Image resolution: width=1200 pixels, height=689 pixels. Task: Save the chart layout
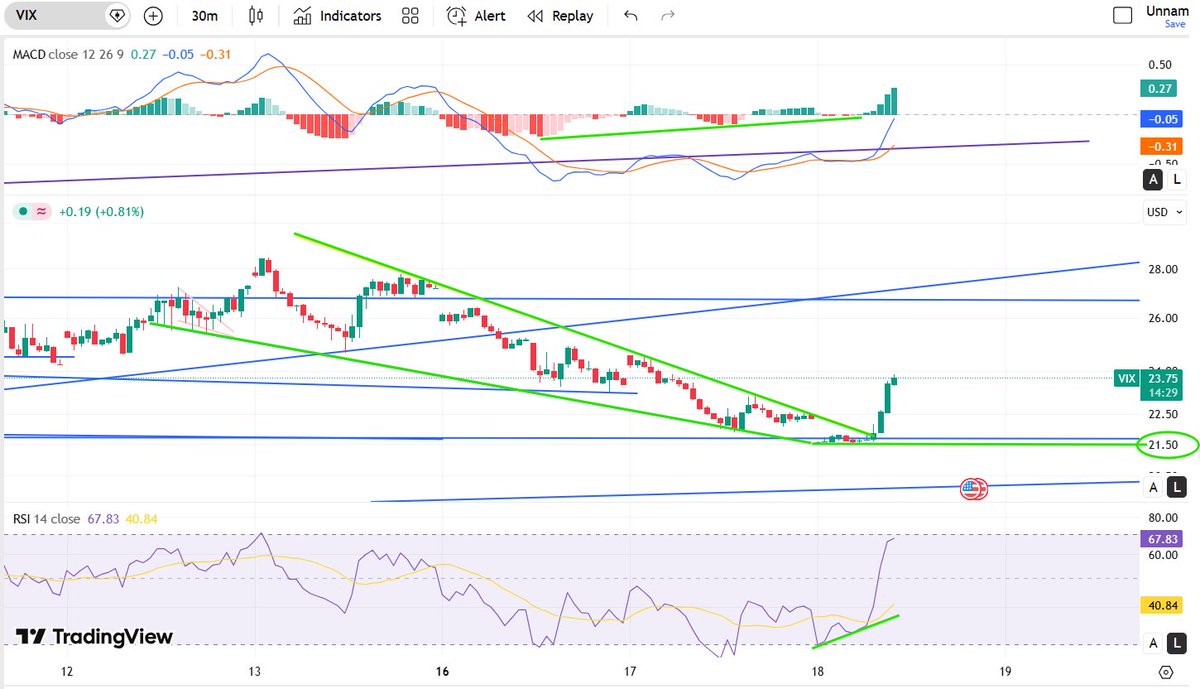pyautogui.click(x=1175, y=24)
